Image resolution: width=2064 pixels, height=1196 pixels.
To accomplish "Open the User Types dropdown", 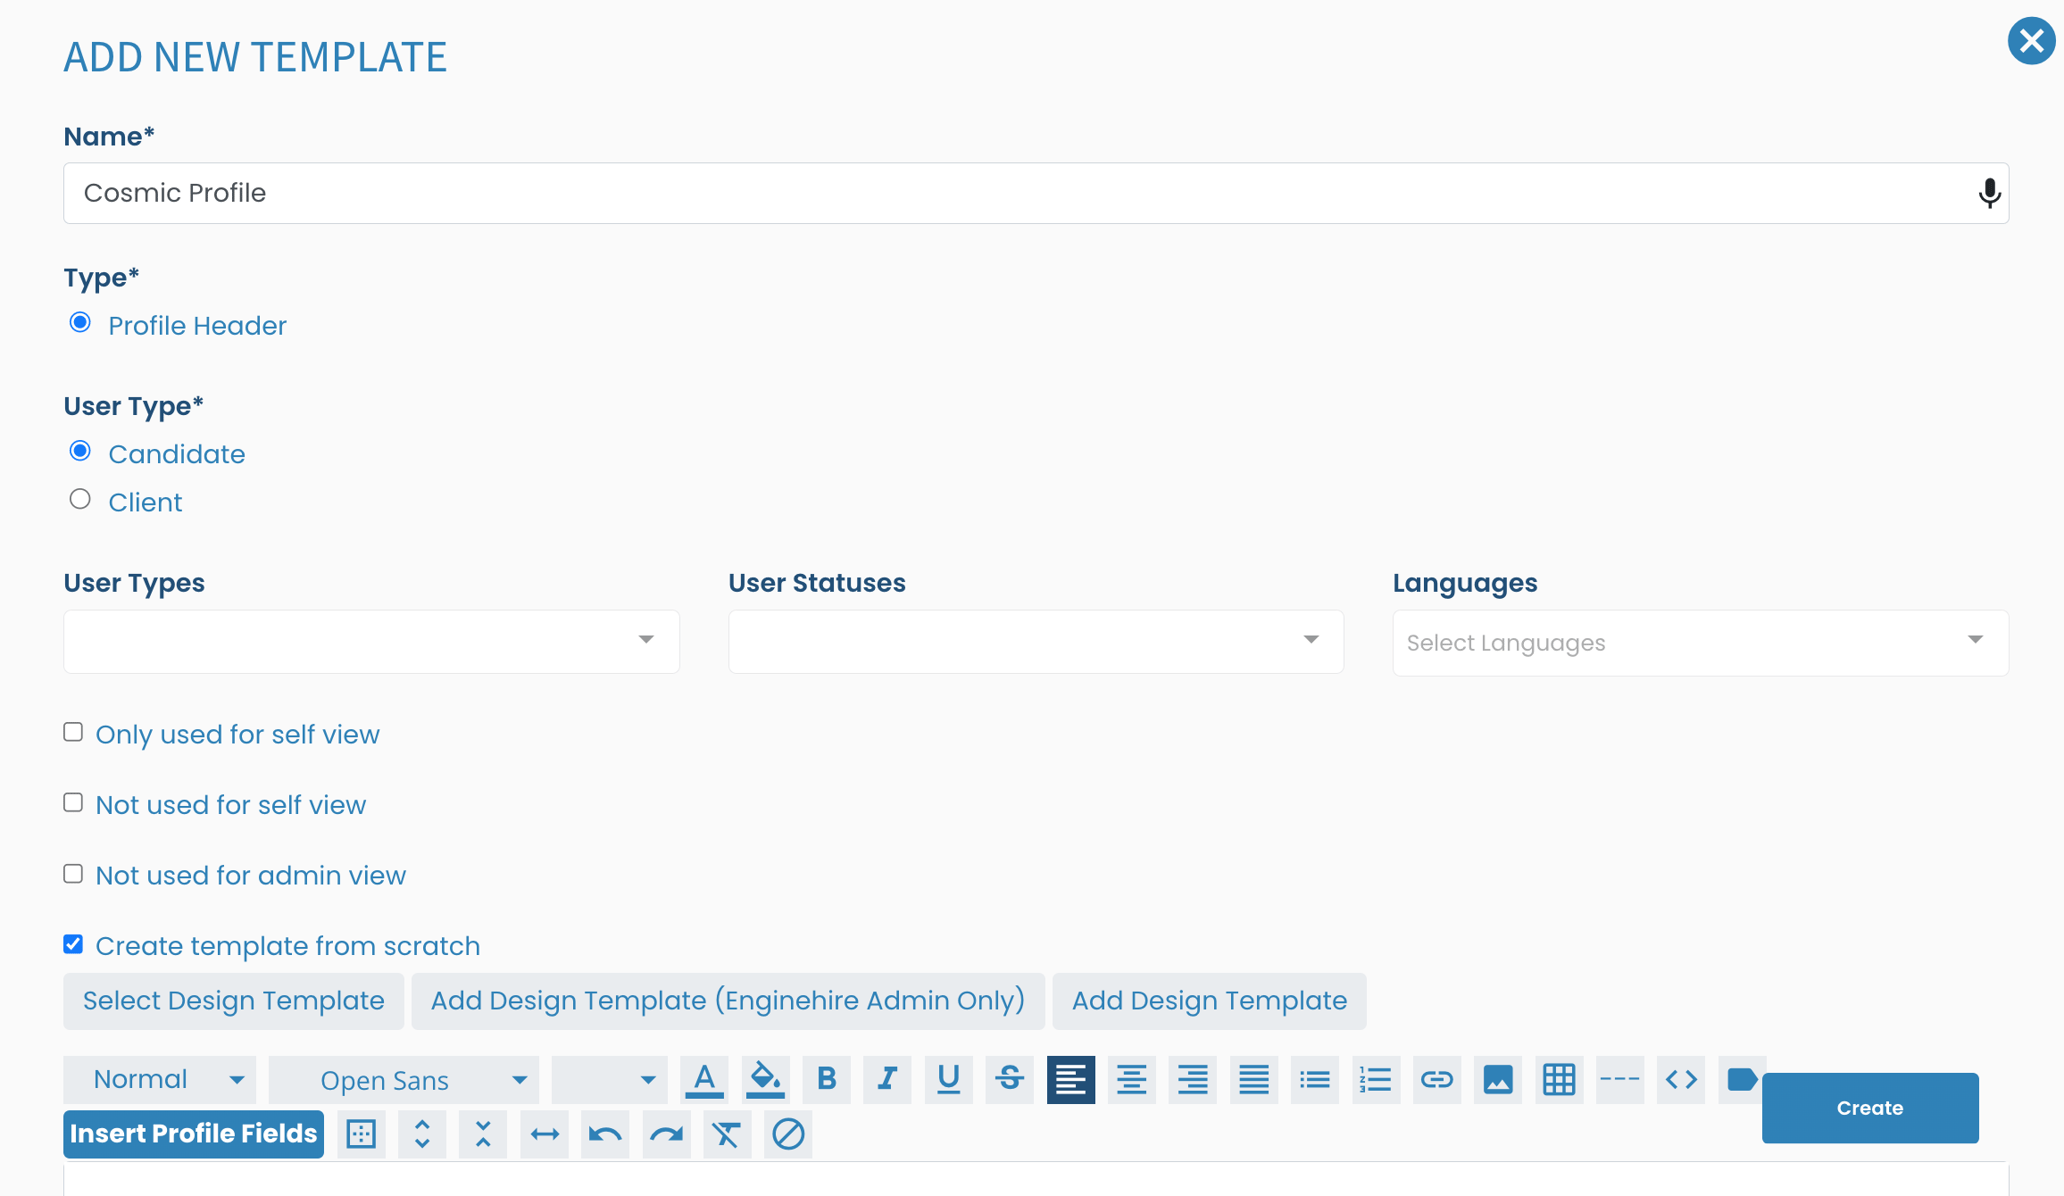I will tap(371, 641).
